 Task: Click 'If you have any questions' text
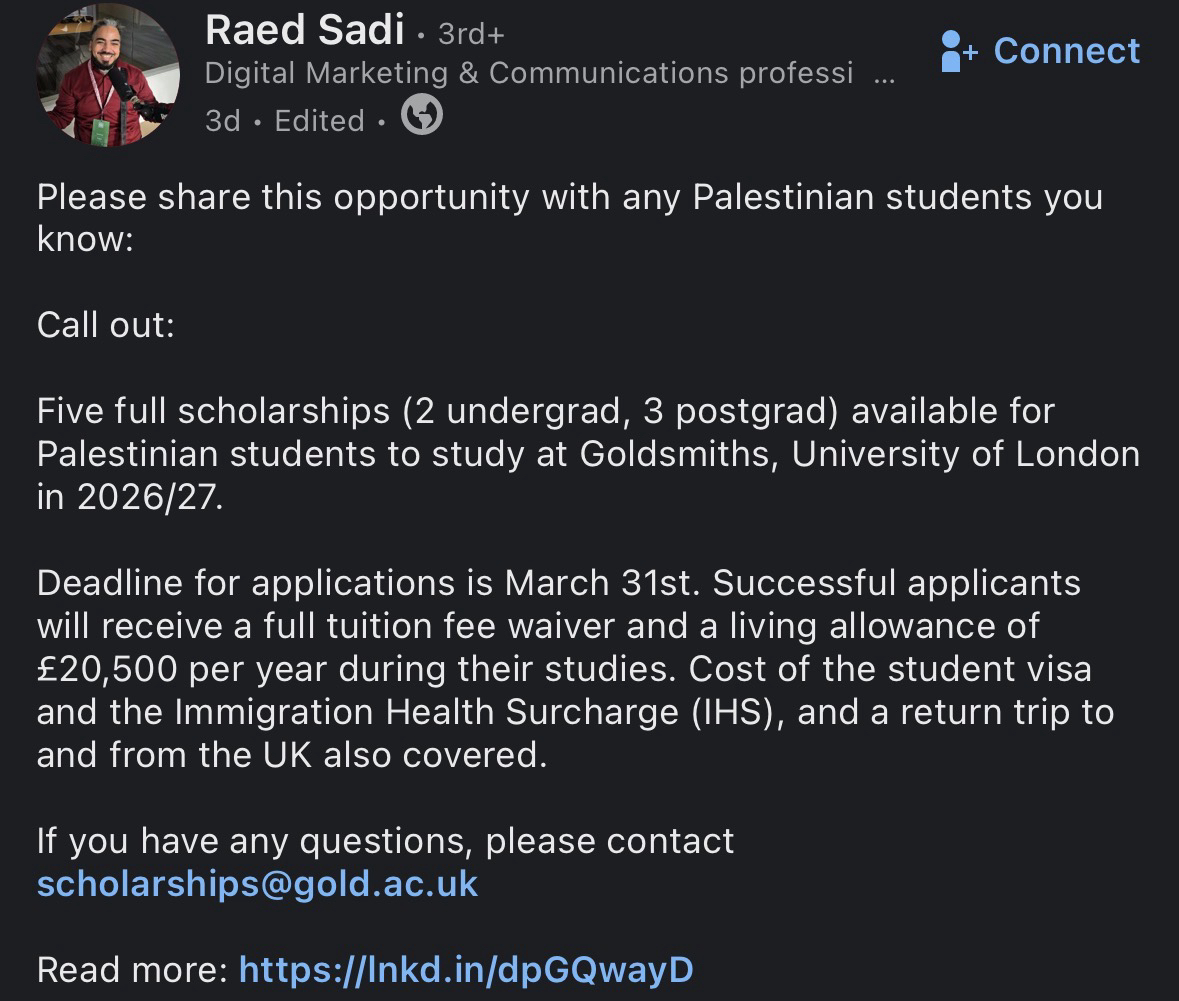coord(385,841)
